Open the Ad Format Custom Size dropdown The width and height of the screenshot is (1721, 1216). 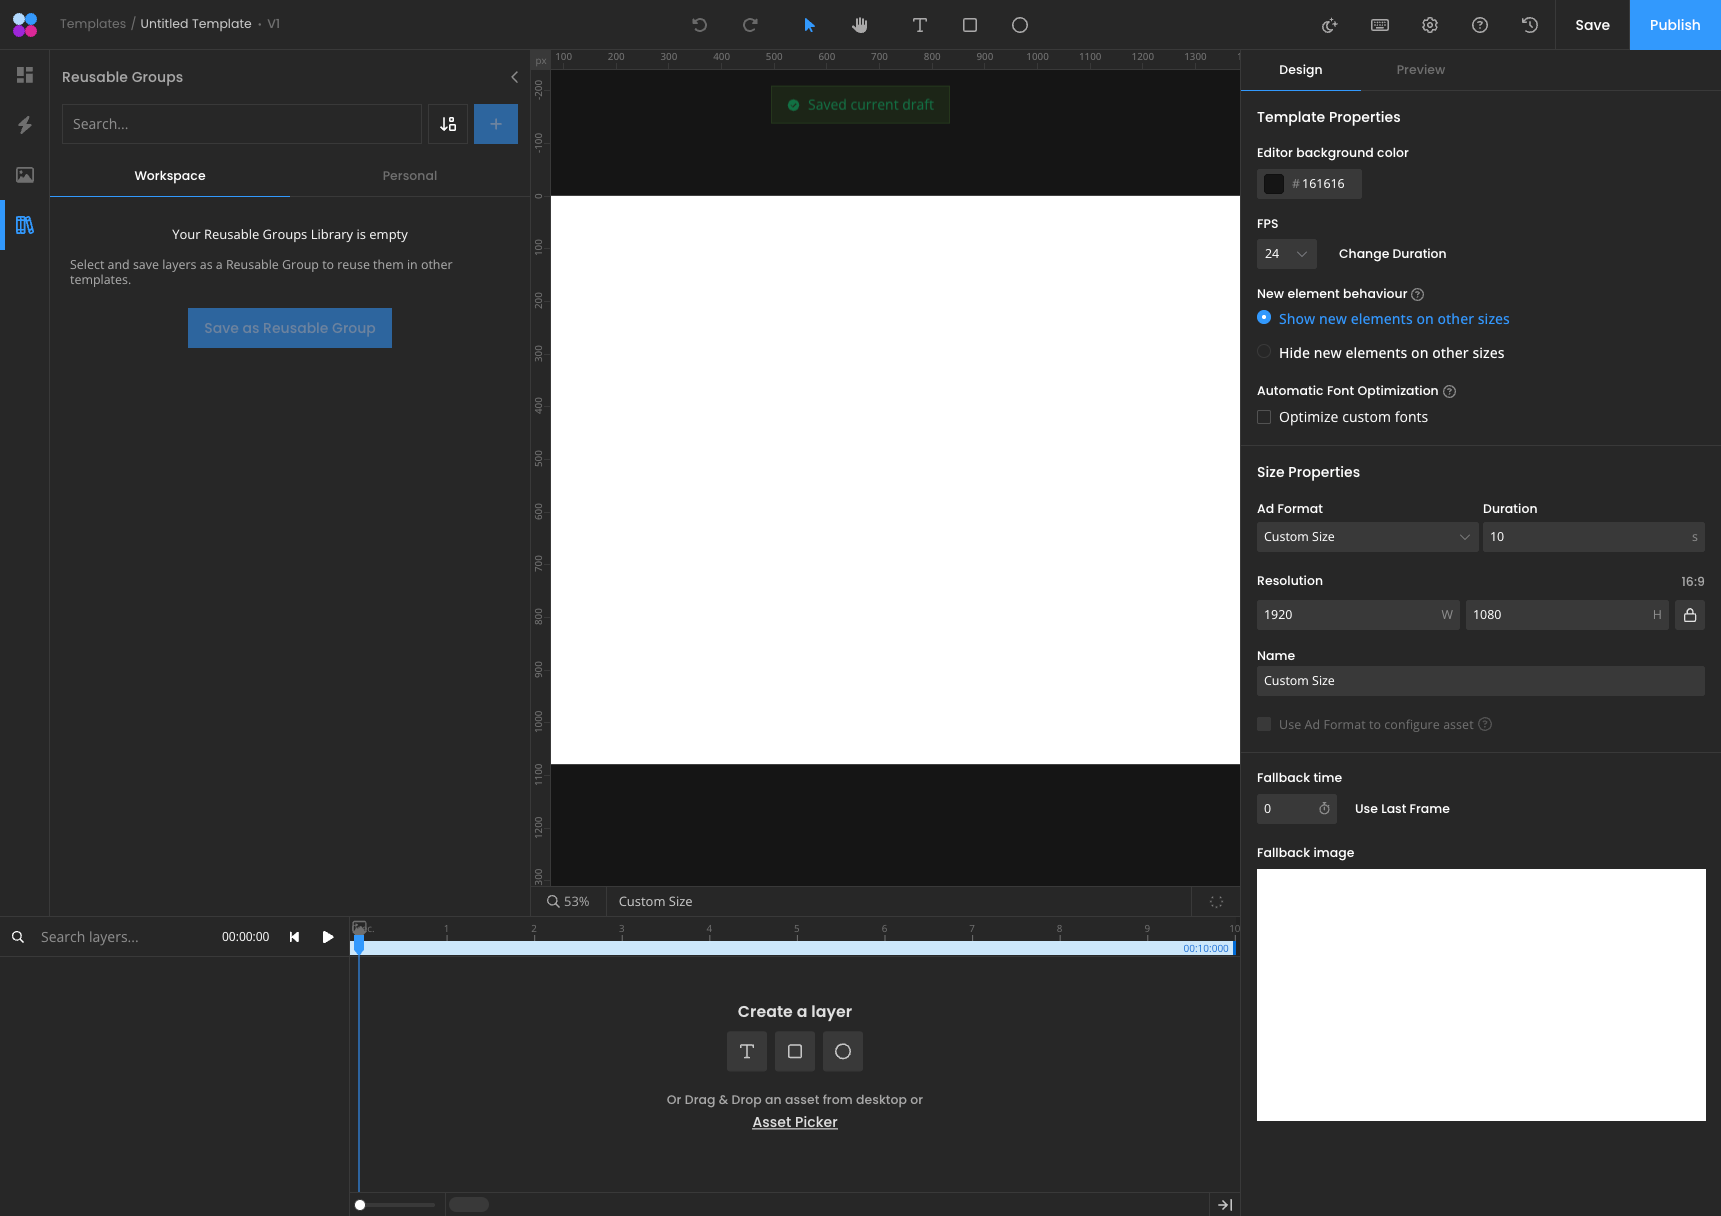point(1367,537)
